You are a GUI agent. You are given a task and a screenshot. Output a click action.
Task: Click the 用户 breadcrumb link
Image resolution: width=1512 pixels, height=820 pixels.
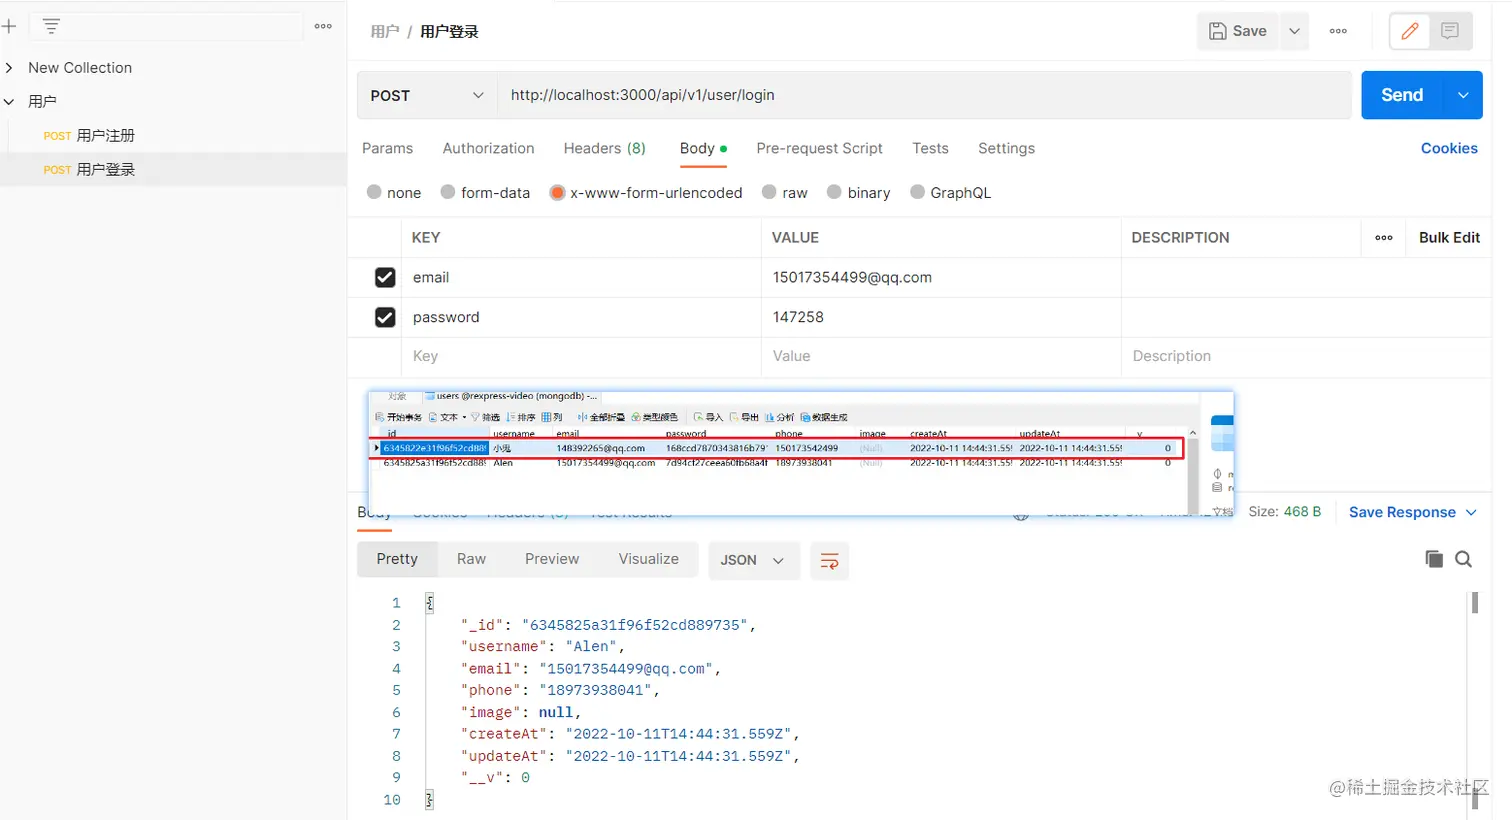tap(385, 32)
